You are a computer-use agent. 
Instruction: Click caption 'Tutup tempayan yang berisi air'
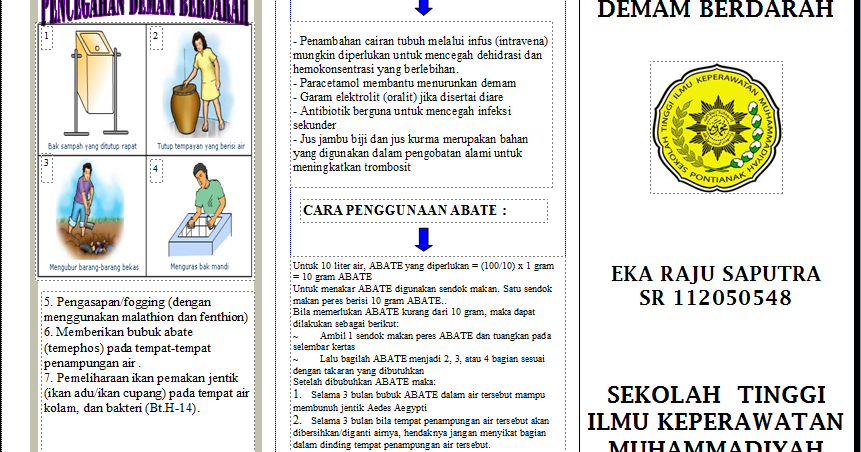(201, 147)
